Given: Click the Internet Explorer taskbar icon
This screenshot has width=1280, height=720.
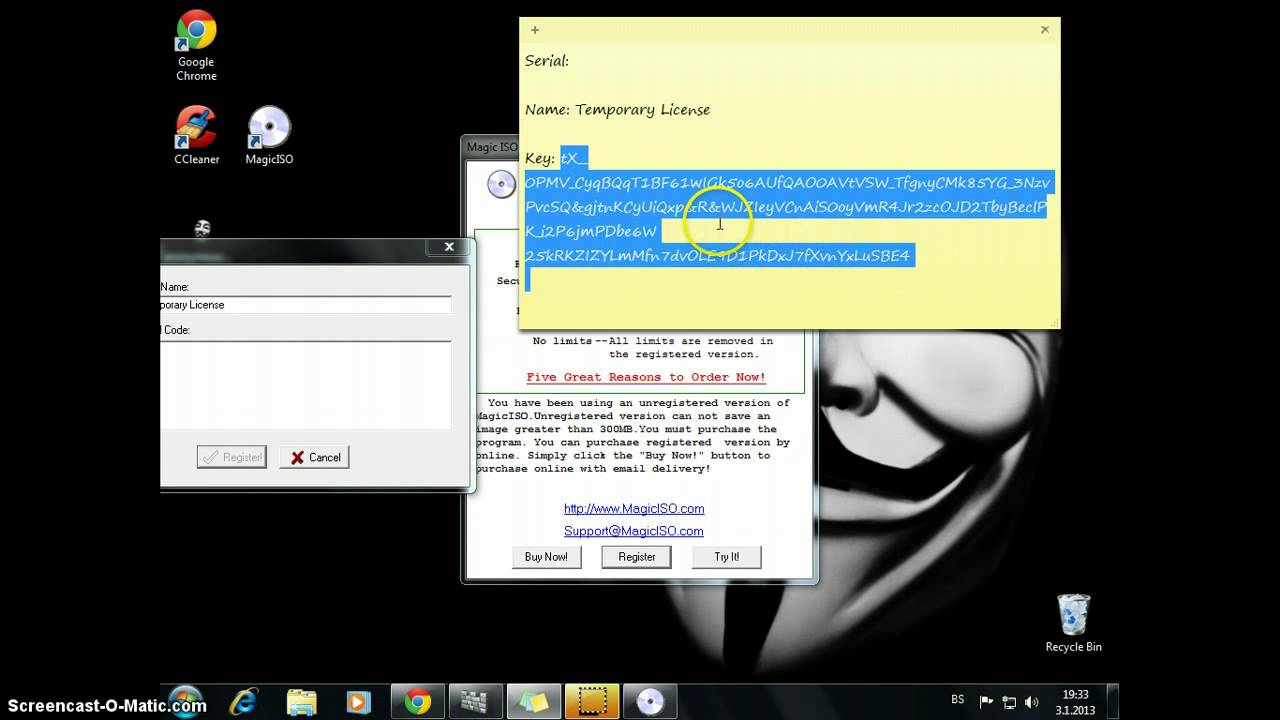Looking at the screenshot, I should point(243,702).
